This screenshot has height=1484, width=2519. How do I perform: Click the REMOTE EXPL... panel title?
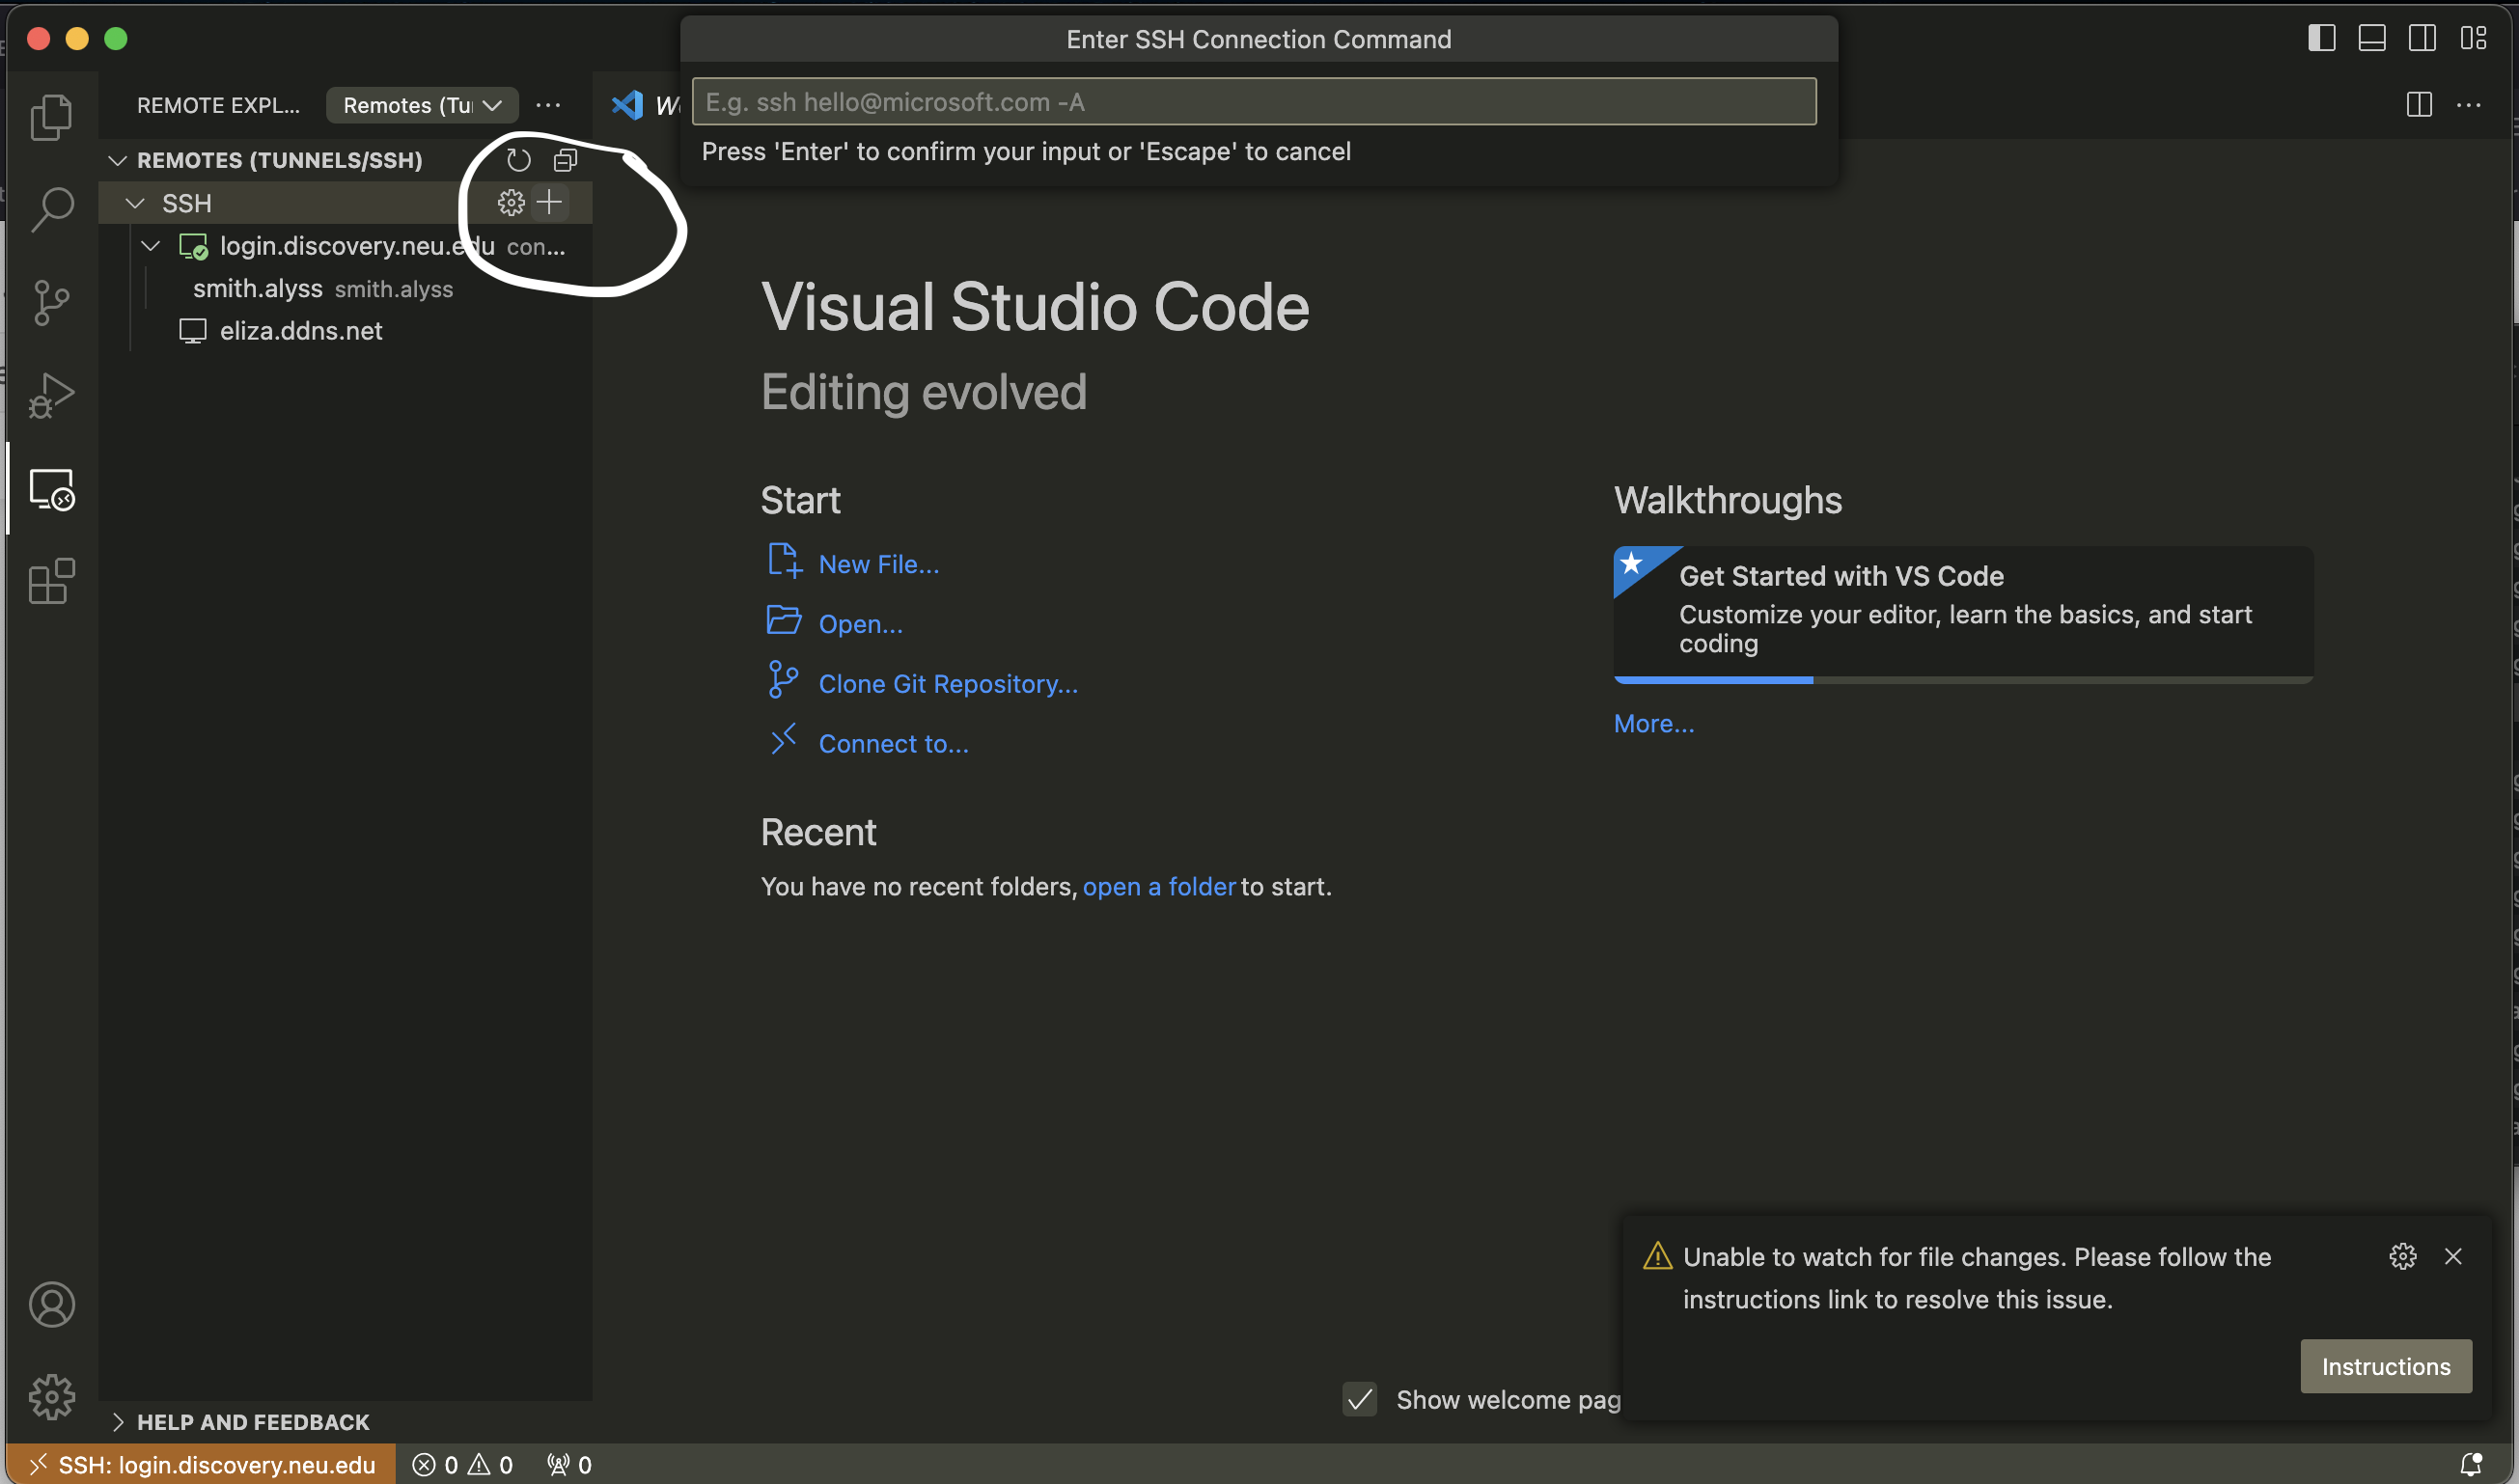[218, 105]
